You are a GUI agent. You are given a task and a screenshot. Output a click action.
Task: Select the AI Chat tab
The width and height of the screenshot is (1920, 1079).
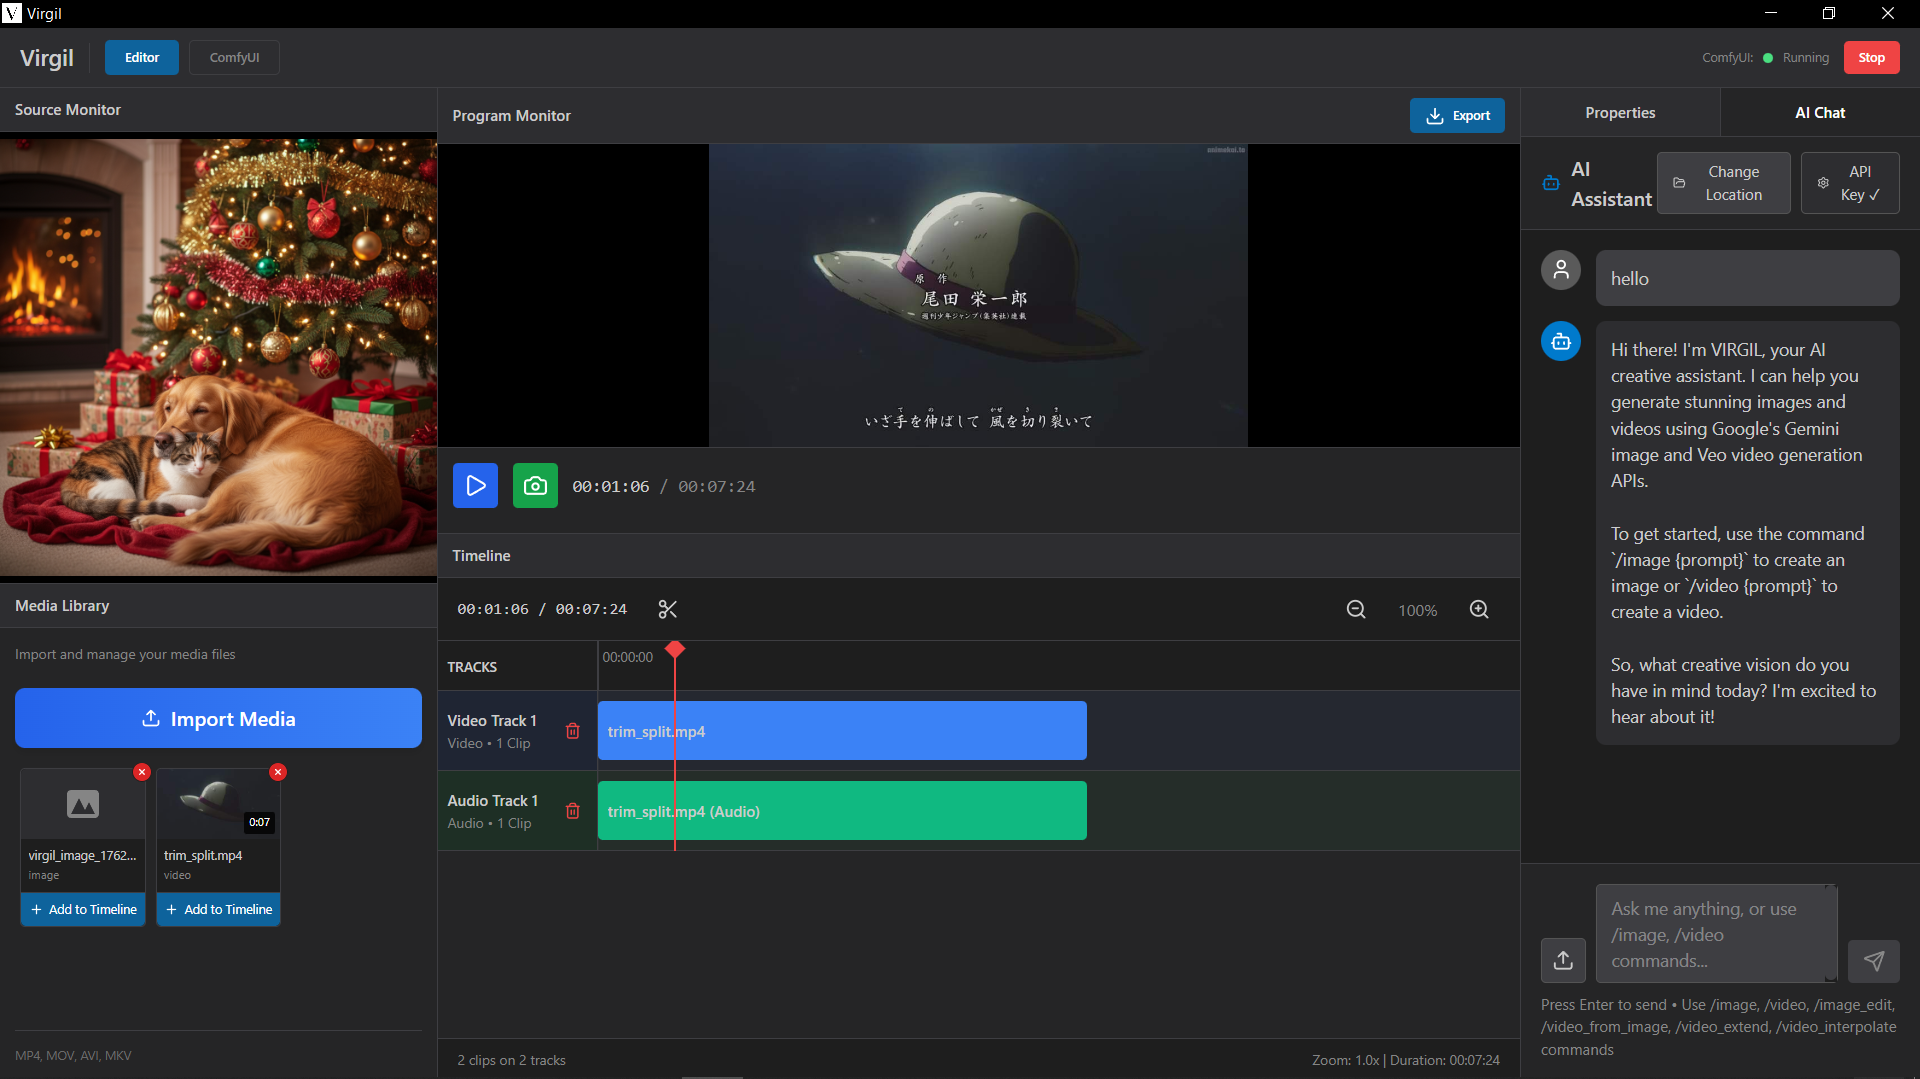pyautogui.click(x=1819, y=112)
